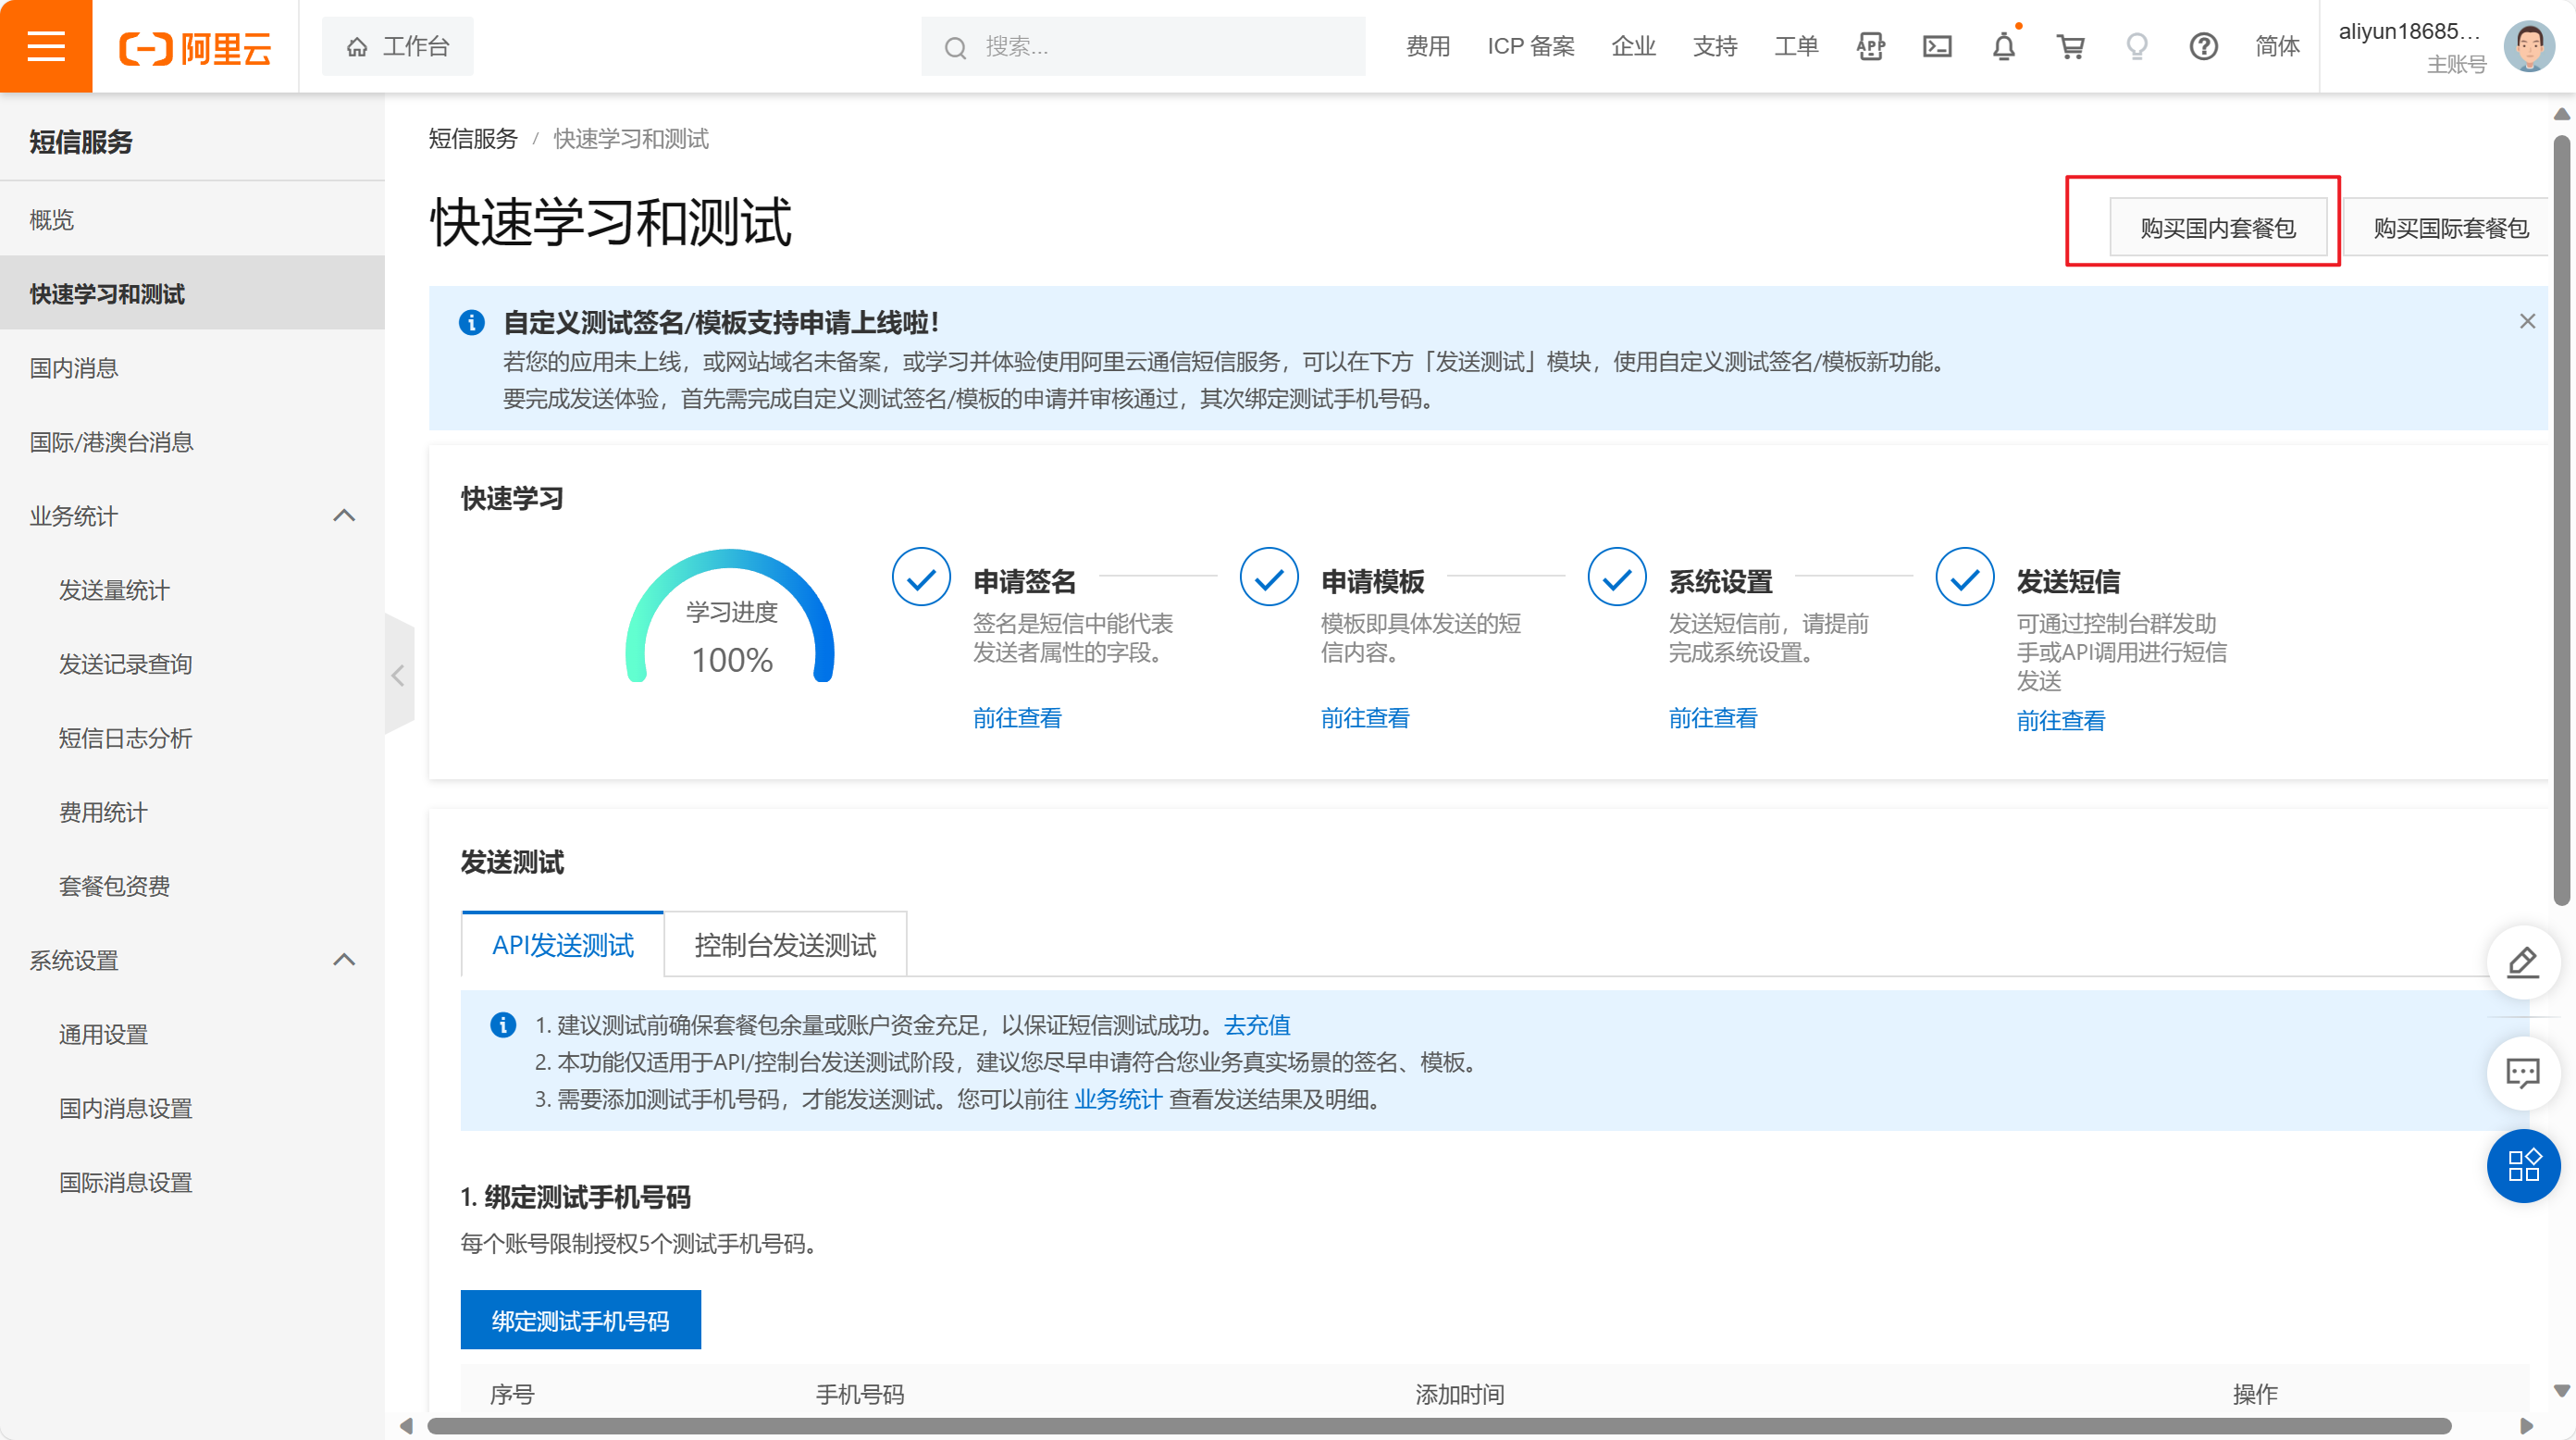The image size is (2576, 1440).
Task: Switch to API发送测试 tab
Action: (x=562, y=945)
